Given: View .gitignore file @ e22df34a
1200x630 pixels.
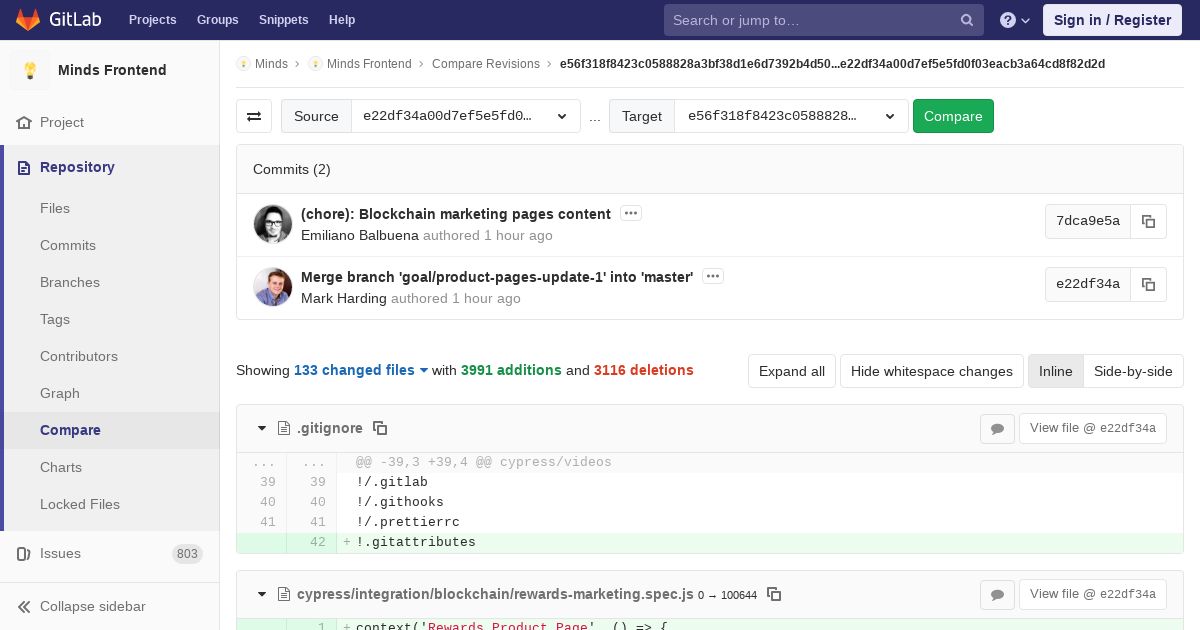Looking at the screenshot, I should (x=1093, y=428).
